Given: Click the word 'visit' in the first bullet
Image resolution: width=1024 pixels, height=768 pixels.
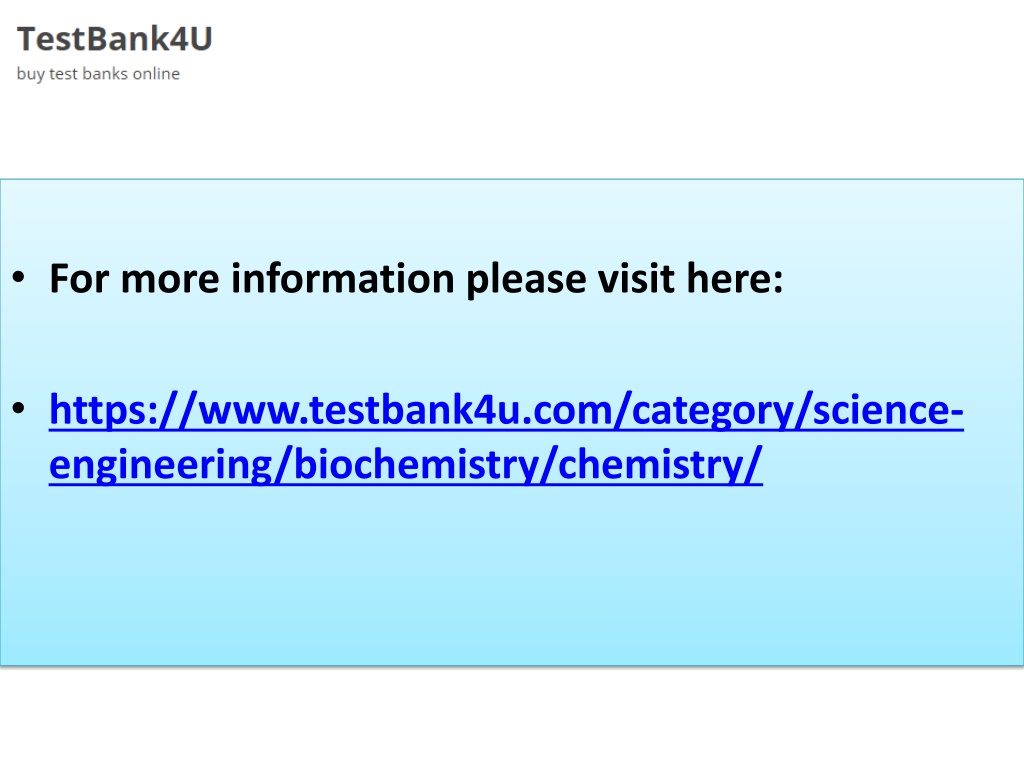Looking at the screenshot, I should (636, 279).
